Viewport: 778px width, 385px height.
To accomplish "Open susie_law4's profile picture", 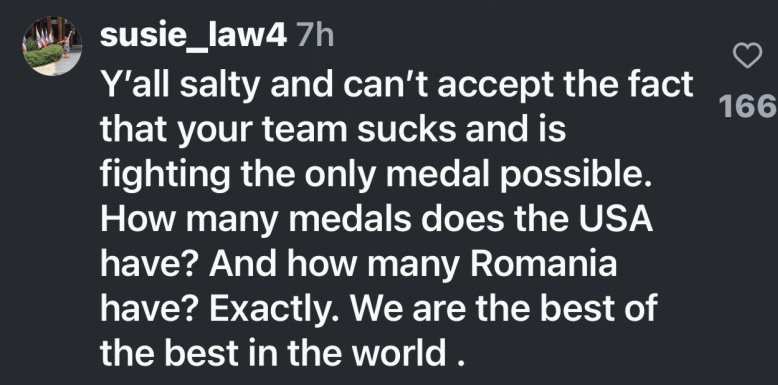I will coord(52,46).
